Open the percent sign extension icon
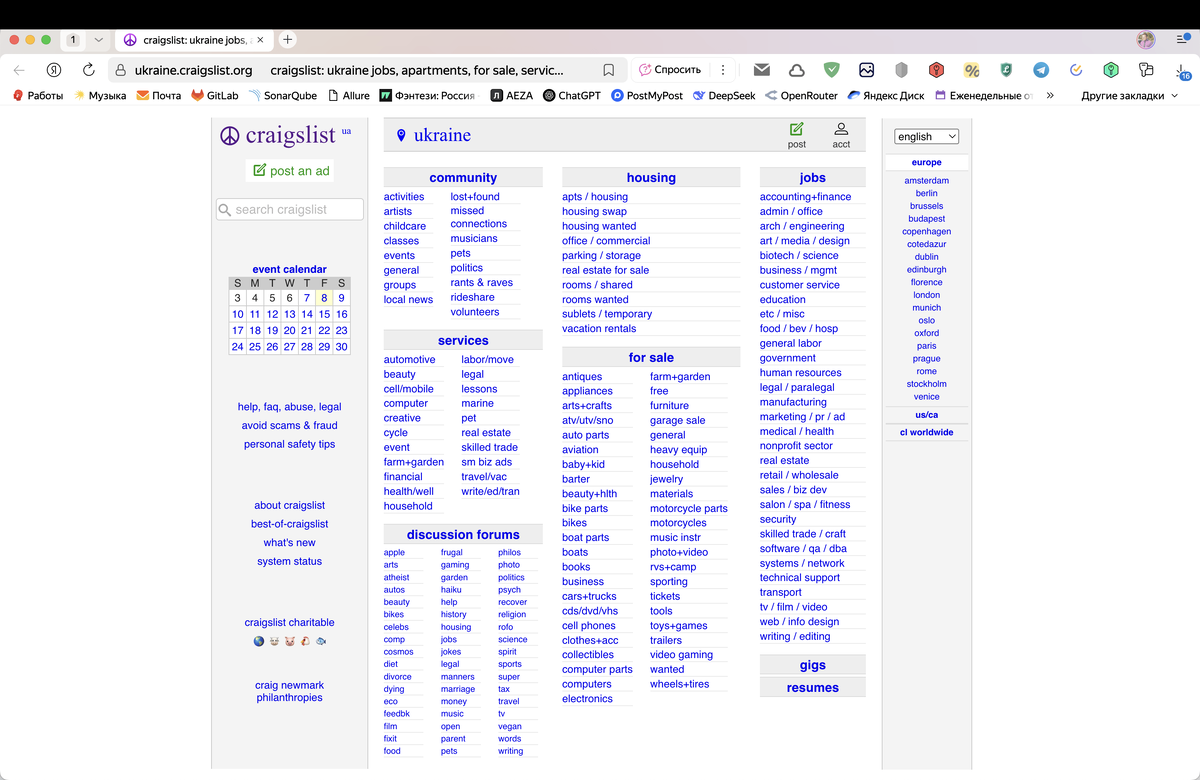The height and width of the screenshot is (780, 1200). pos(971,70)
